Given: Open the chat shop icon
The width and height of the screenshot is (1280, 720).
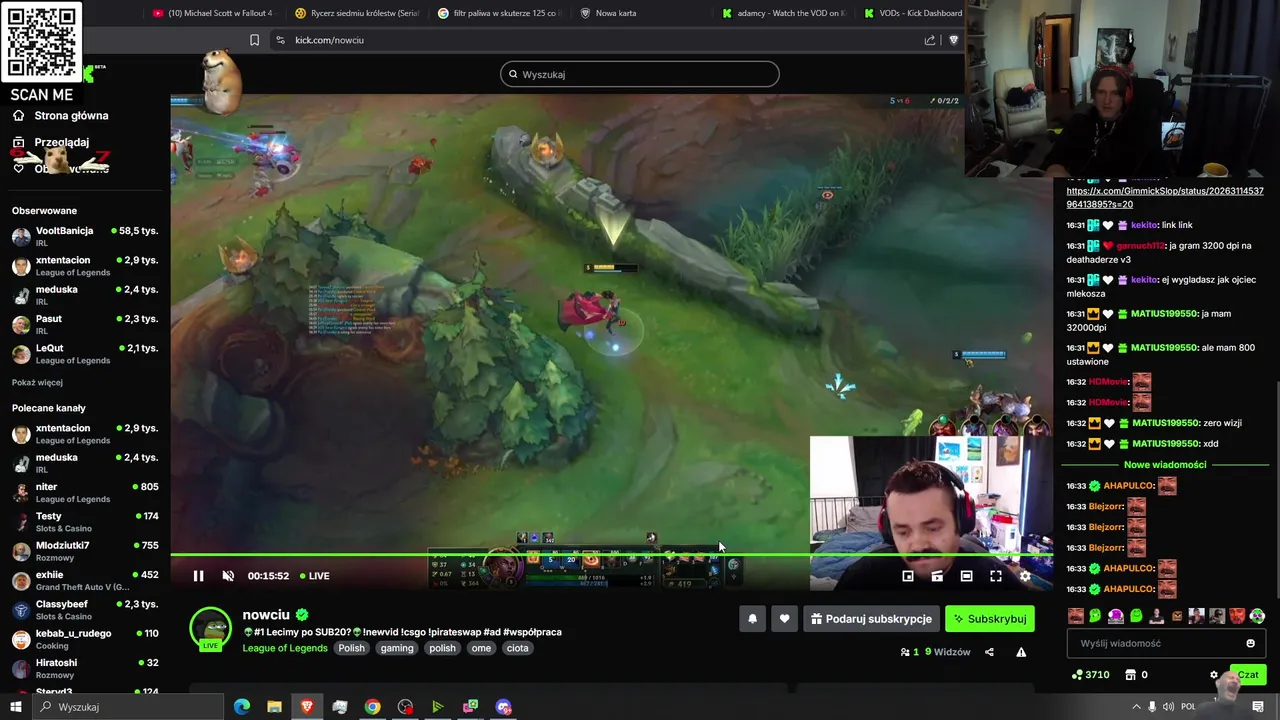Looking at the screenshot, I should point(1130,675).
